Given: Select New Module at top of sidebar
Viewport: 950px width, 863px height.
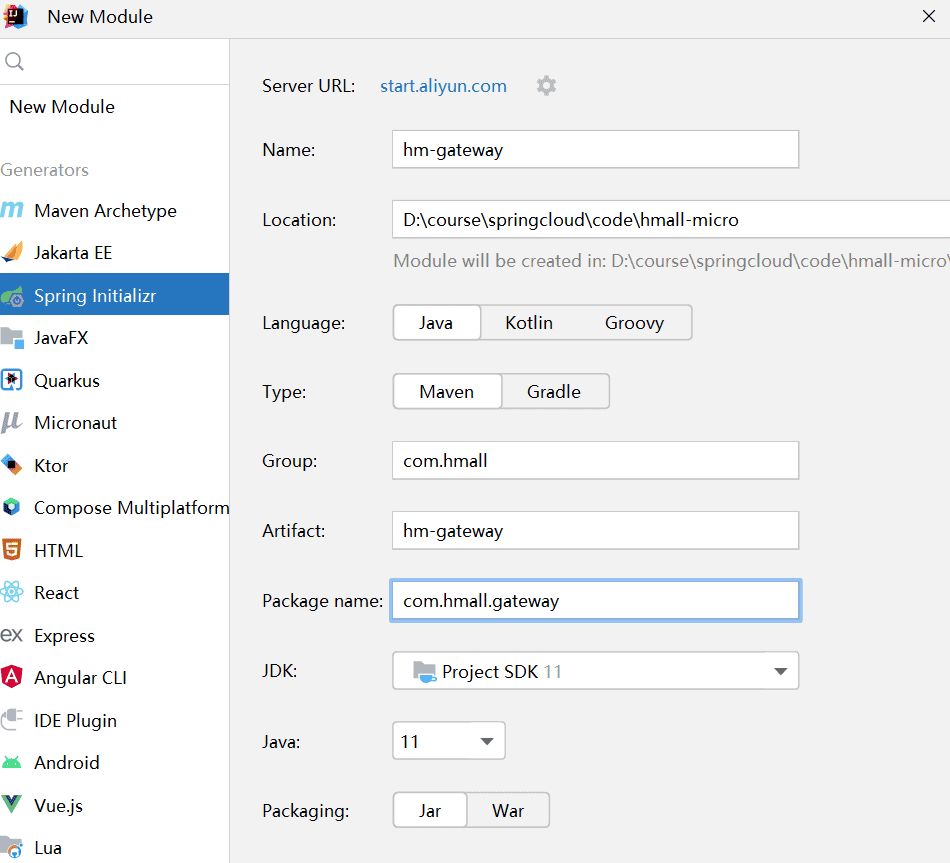Looking at the screenshot, I should tap(62, 107).
